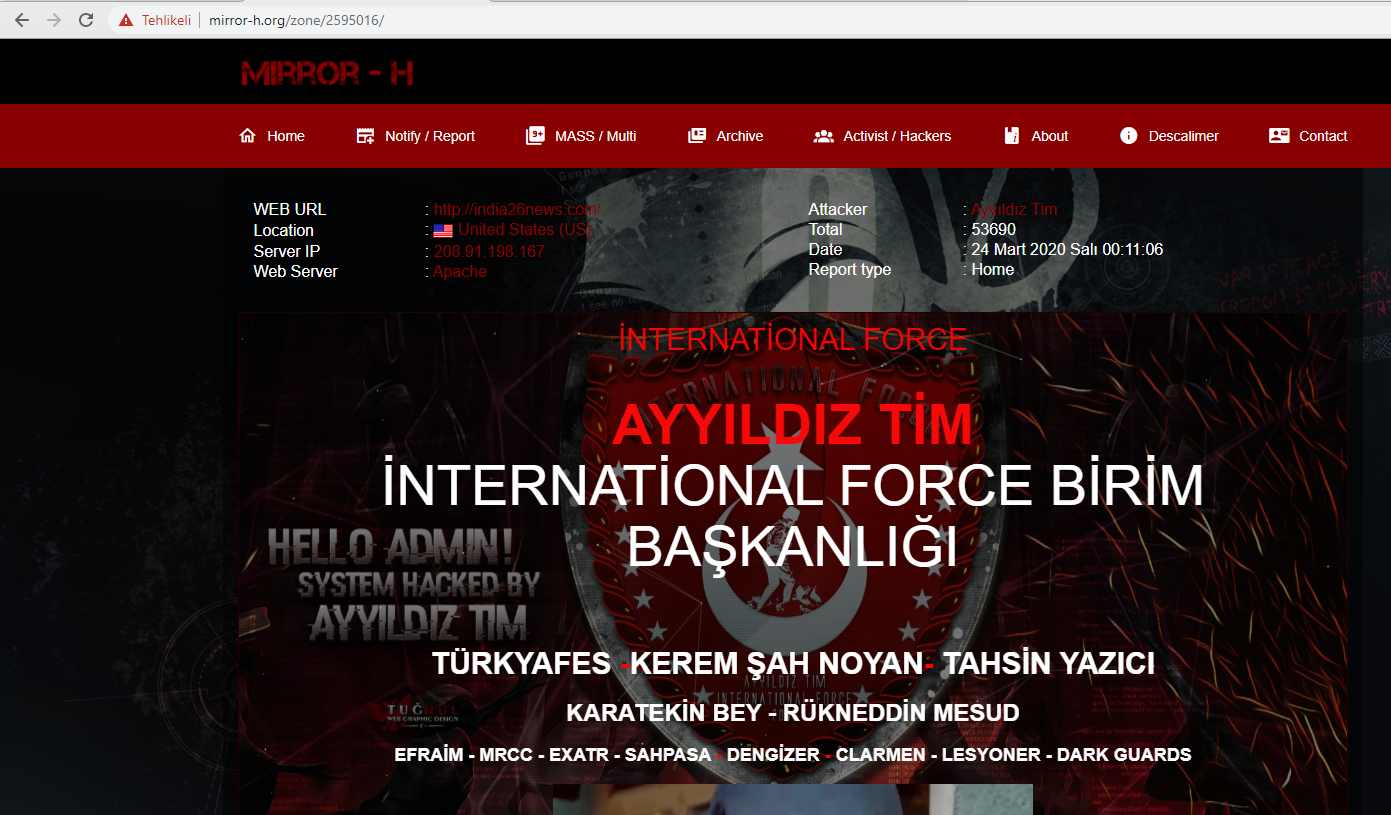Click the Report type value Home
1391x815 pixels.
pyautogui.click(x=993, y=270)
